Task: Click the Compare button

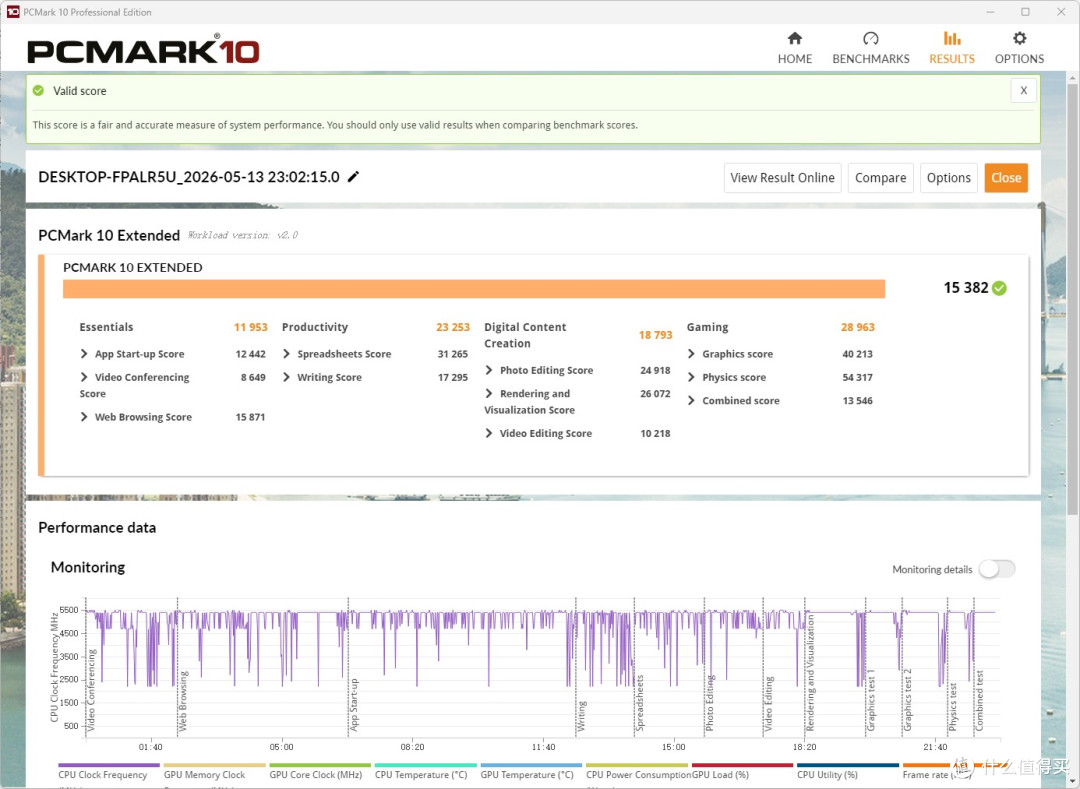Action: click(x=880, y=178)
